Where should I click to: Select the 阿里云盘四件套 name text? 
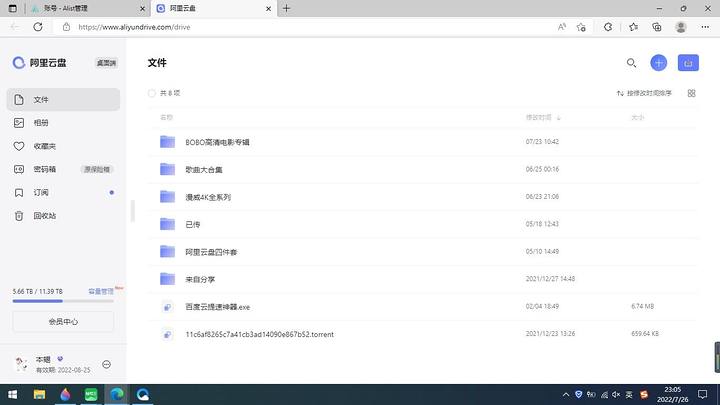(211, 252)
